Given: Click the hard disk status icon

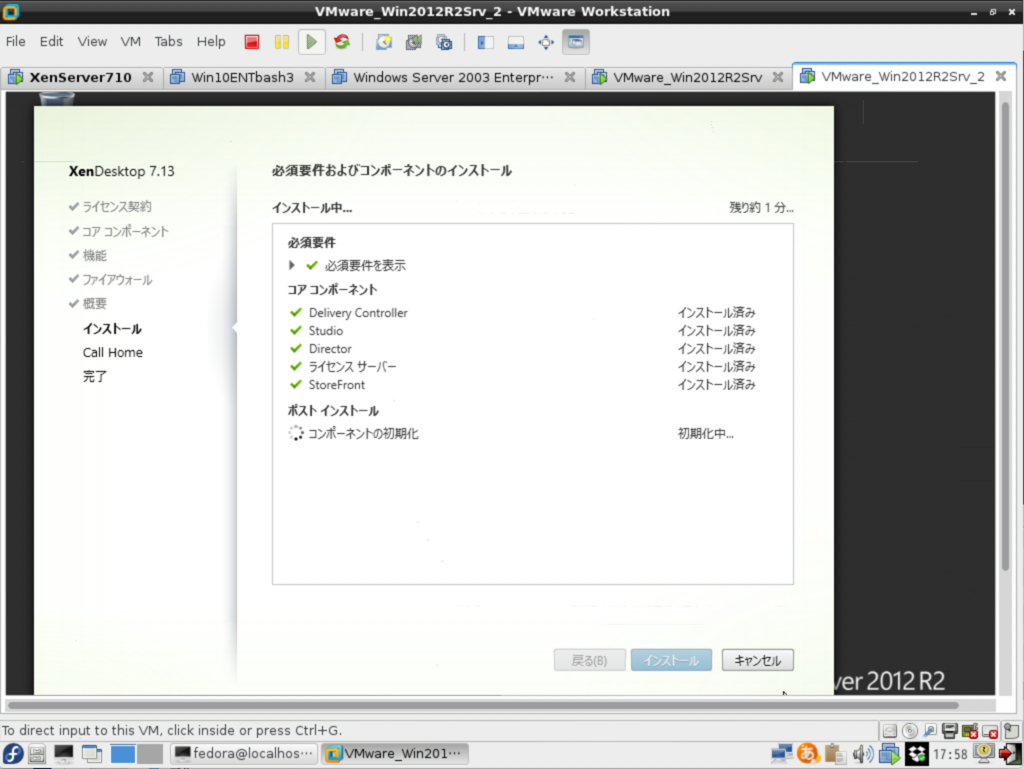Looking at the screenshot, I should click(889, 730).
